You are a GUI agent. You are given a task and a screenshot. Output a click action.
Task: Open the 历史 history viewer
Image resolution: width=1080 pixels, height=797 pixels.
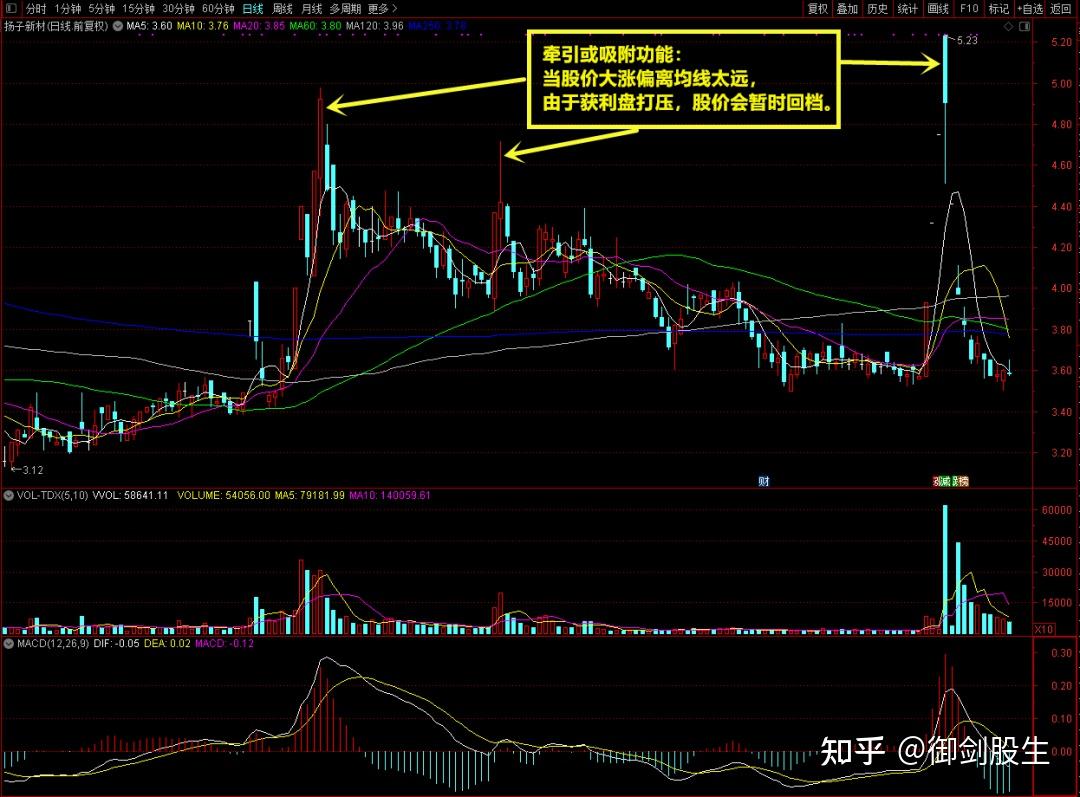pos(877,8)
